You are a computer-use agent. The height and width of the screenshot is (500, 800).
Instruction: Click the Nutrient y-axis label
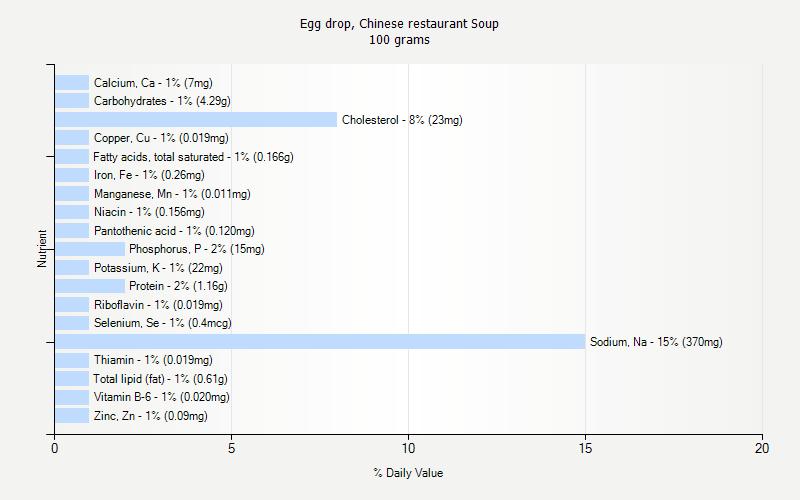43,249
